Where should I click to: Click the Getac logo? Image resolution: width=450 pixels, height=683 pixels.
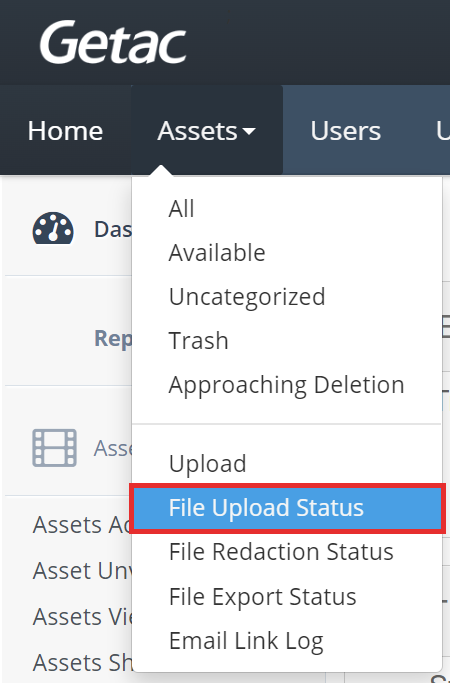(x=113, y=42)
